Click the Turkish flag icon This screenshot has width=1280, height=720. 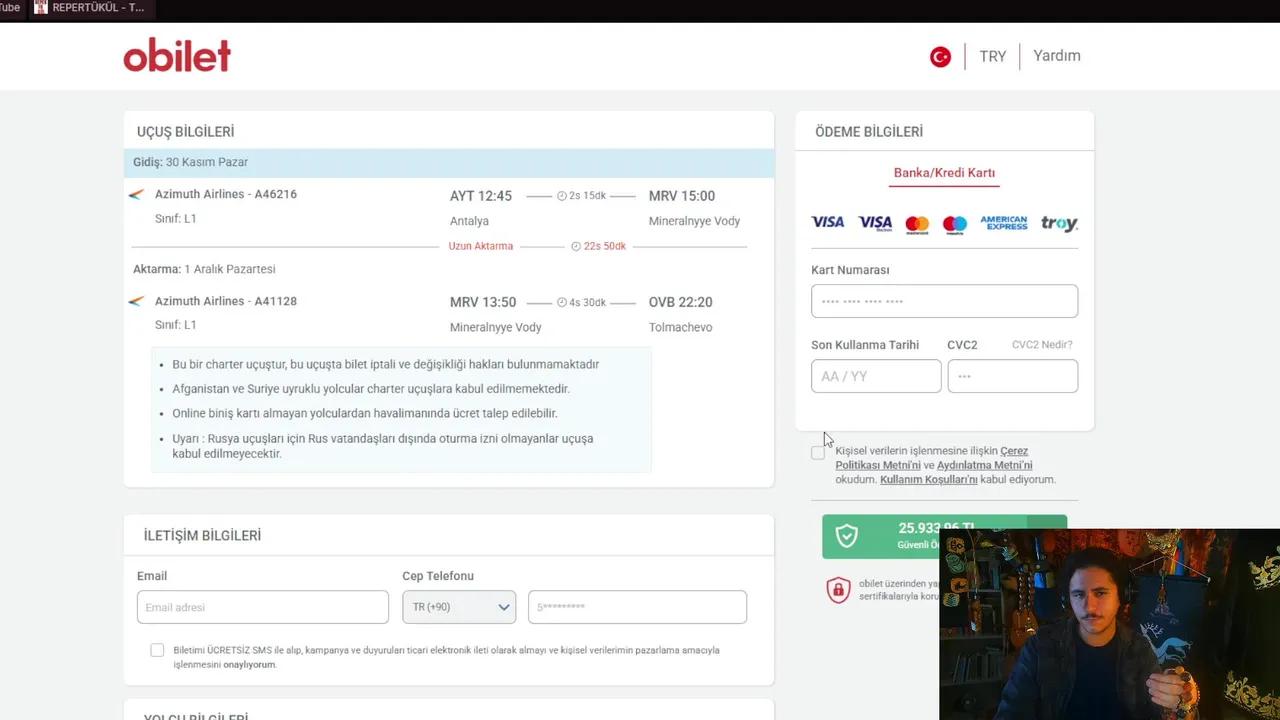pyautogui.click(x=940, y=57)
